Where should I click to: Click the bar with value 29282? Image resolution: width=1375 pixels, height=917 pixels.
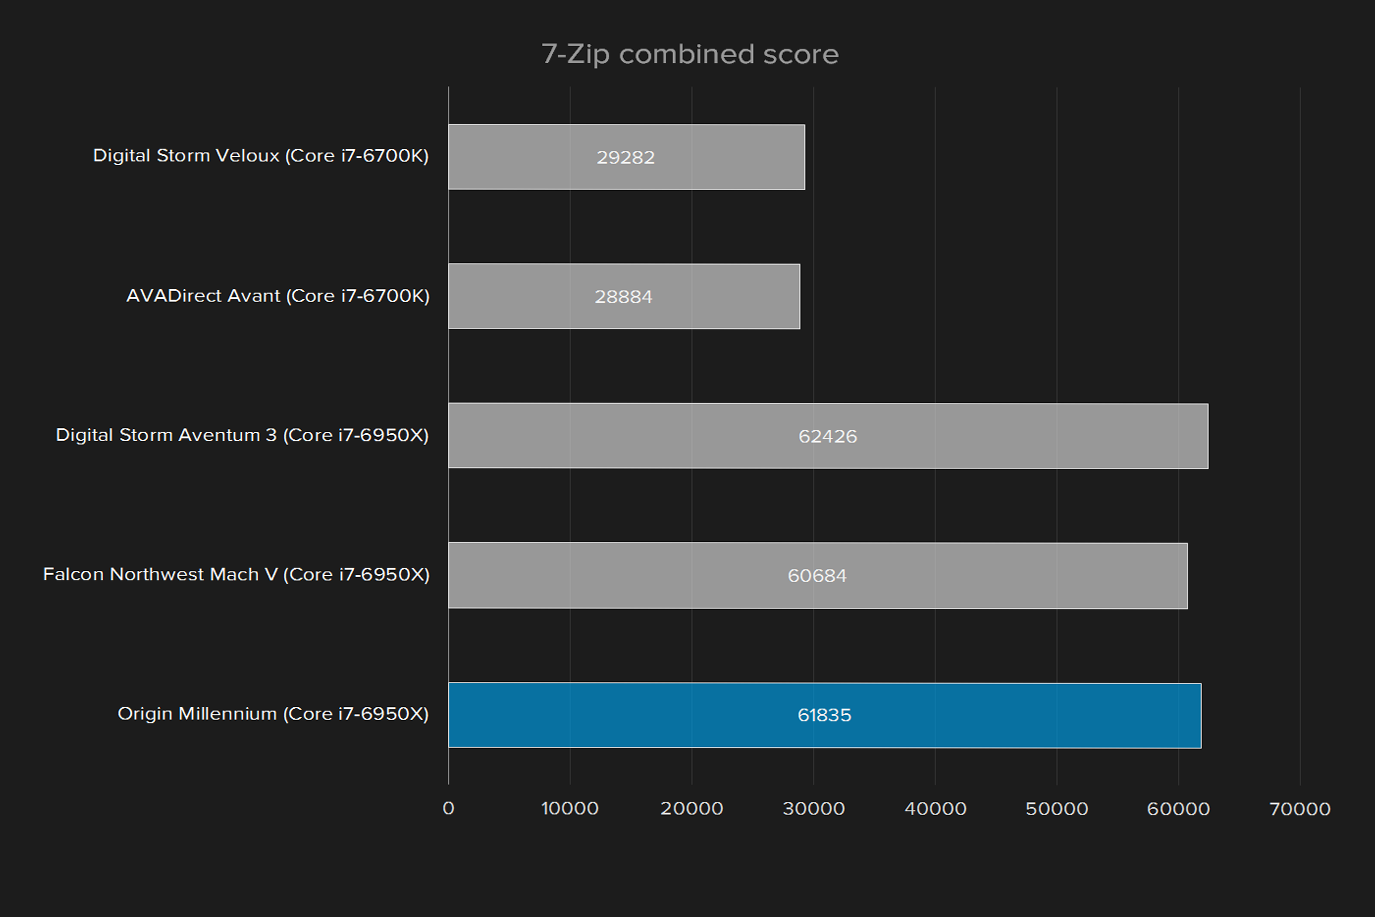626,157
